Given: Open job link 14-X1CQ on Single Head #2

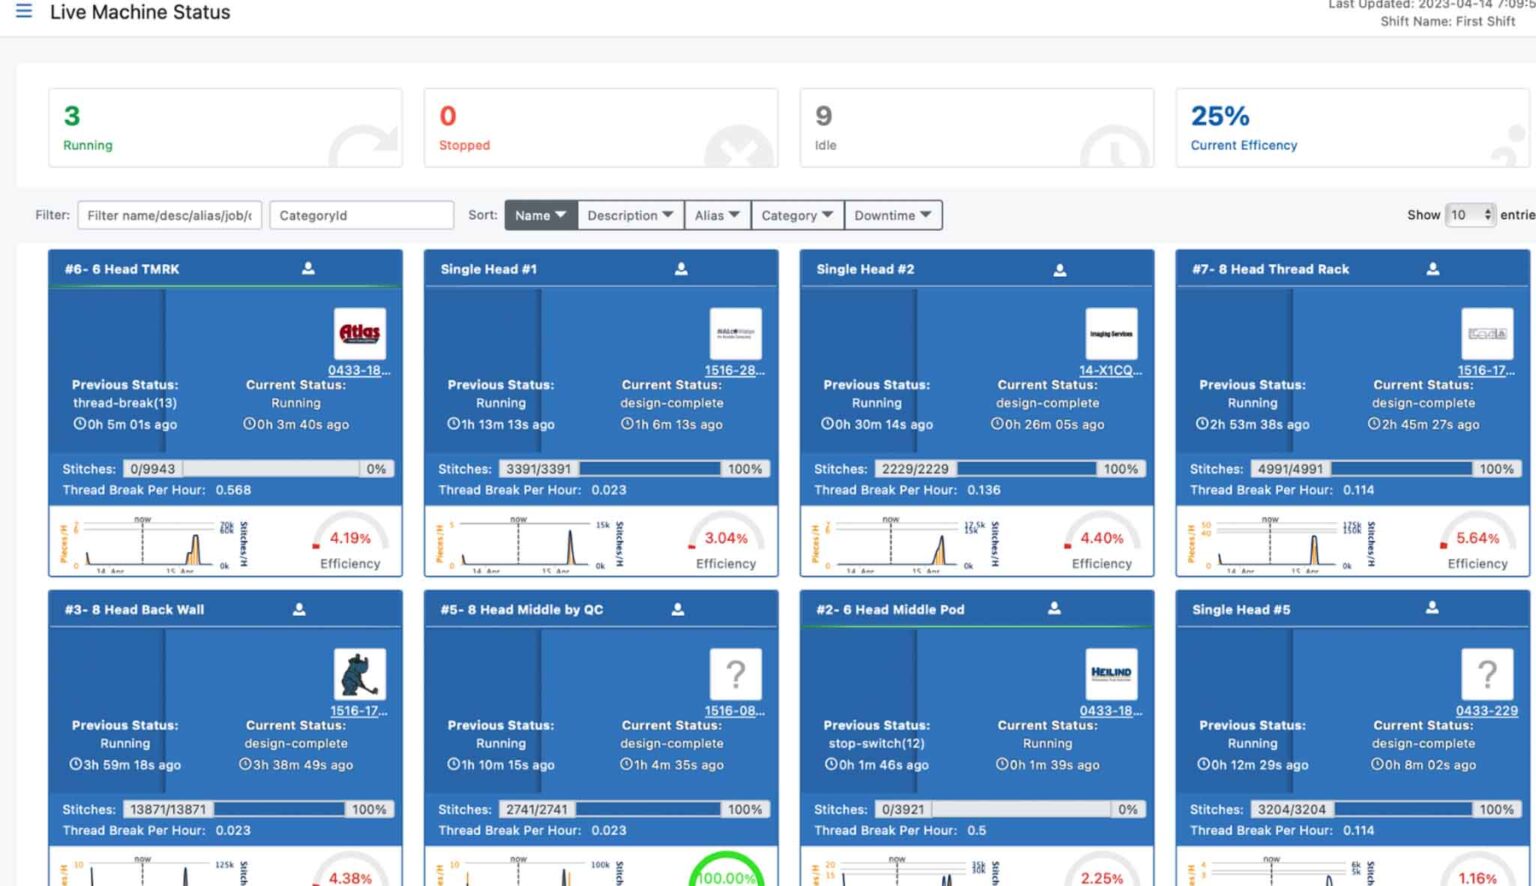Looking at the screenshot, I should (1110, 370).
